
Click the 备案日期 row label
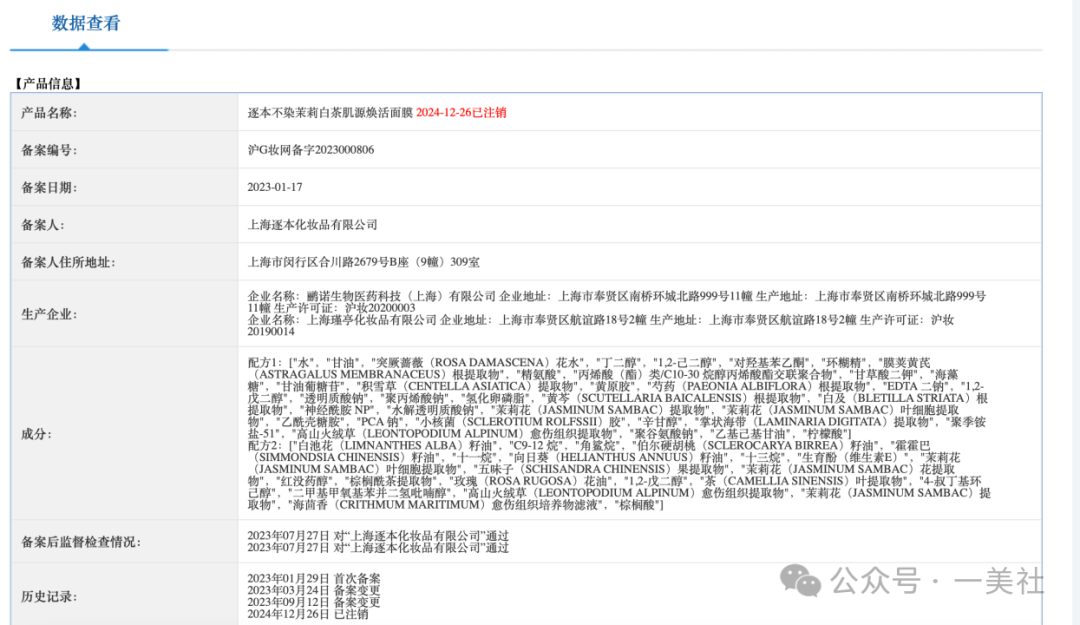point(49,187)
